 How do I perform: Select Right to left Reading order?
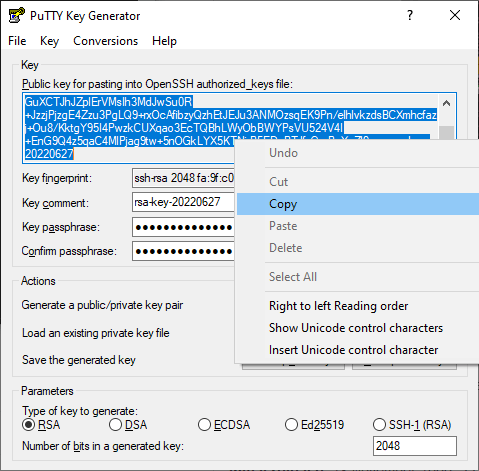click(x=358, y=306)
